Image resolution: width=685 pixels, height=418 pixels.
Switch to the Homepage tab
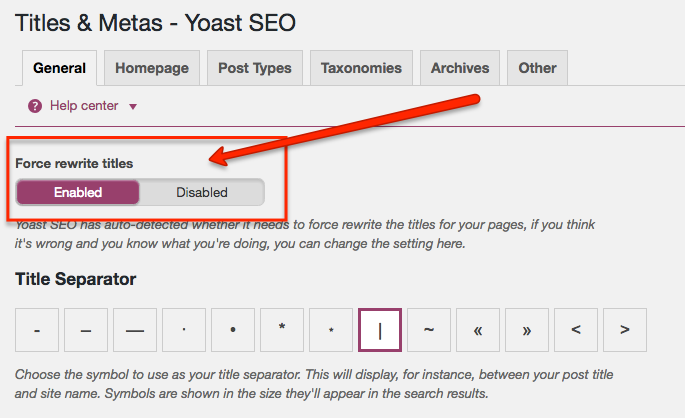tap(152, 68)
